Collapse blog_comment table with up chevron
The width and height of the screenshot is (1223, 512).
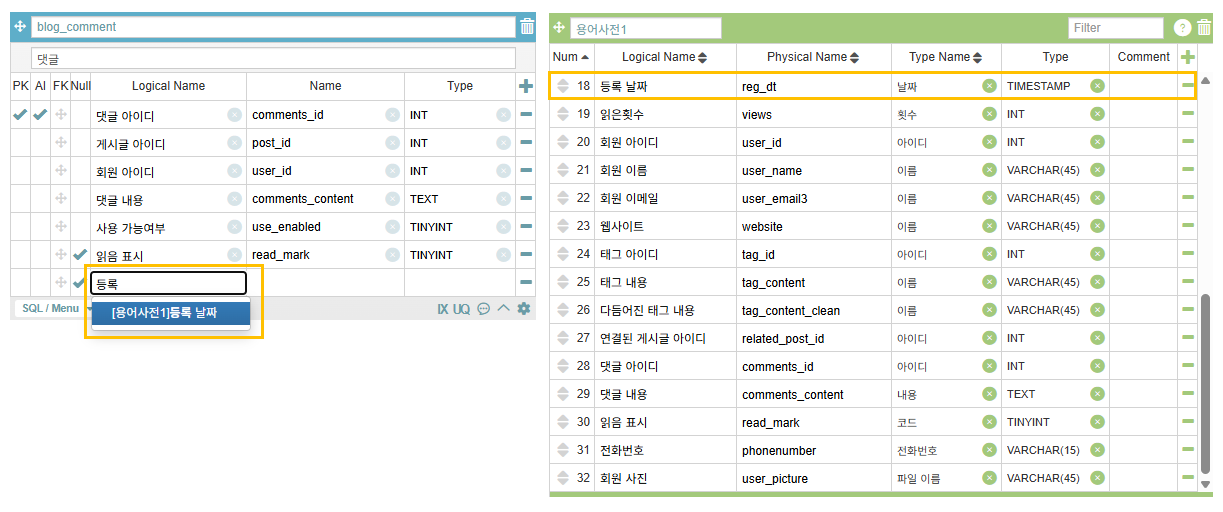click(504, 309)
